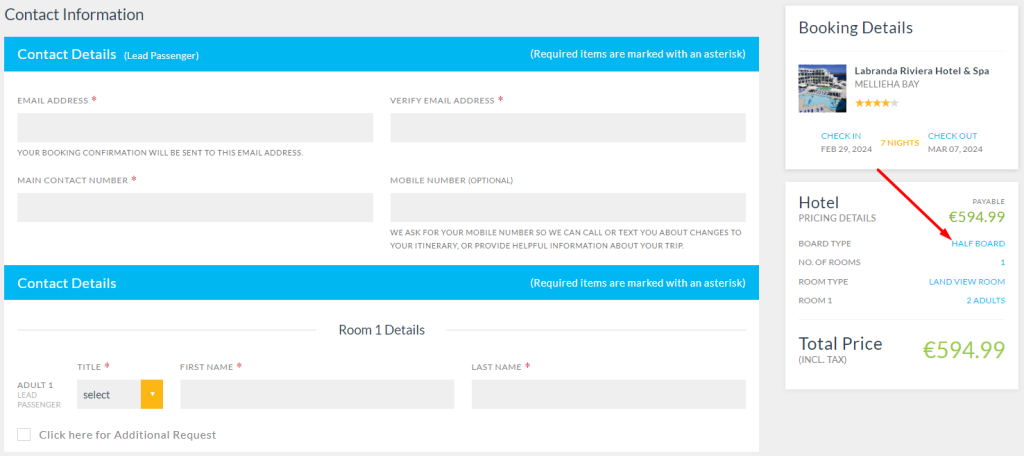Tick the Additional Request checkbox
Viewport: 1024px width, 456px height.
(x=24, y=434)
